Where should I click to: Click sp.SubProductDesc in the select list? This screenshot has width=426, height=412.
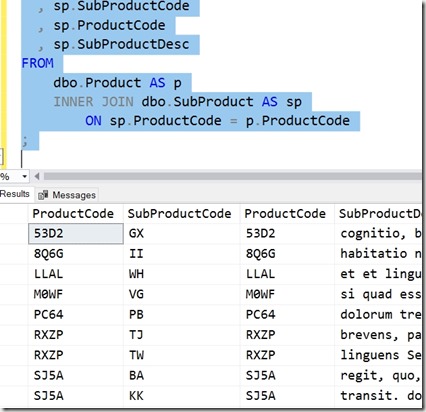121,45
